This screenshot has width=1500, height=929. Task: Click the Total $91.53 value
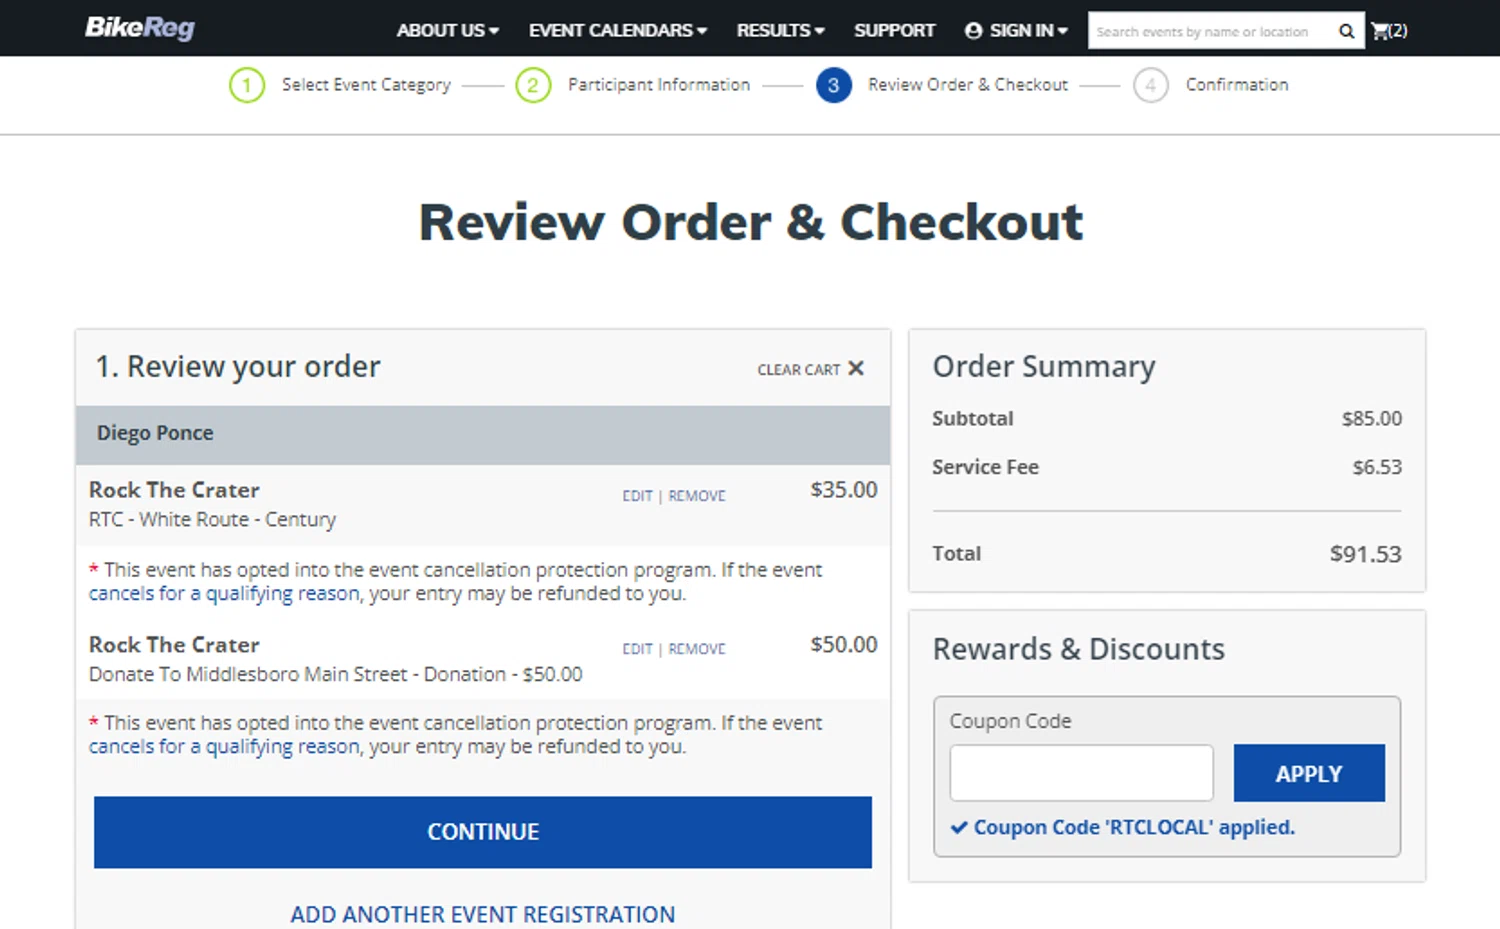1366,554
